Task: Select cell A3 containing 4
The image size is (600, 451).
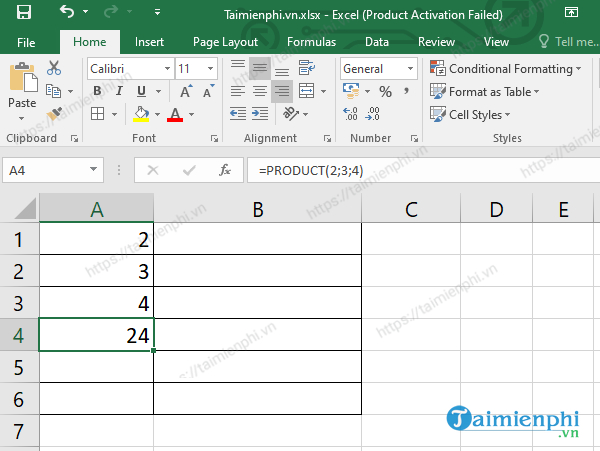Action: click(x=96, y=302)
